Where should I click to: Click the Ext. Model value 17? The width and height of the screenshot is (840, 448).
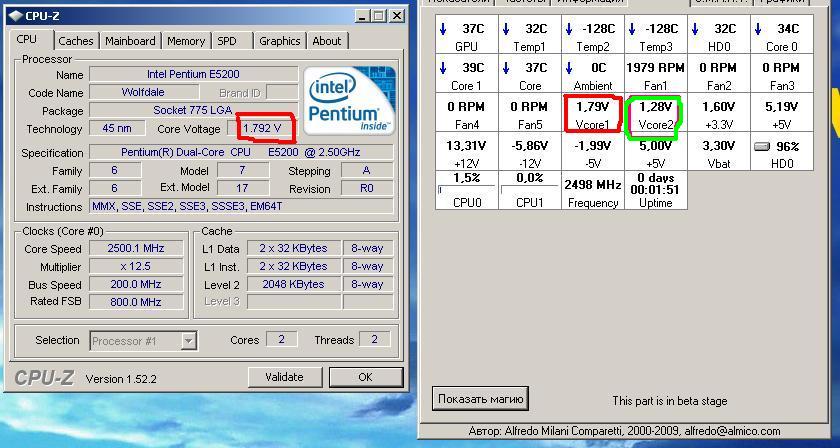click(243, 188)
